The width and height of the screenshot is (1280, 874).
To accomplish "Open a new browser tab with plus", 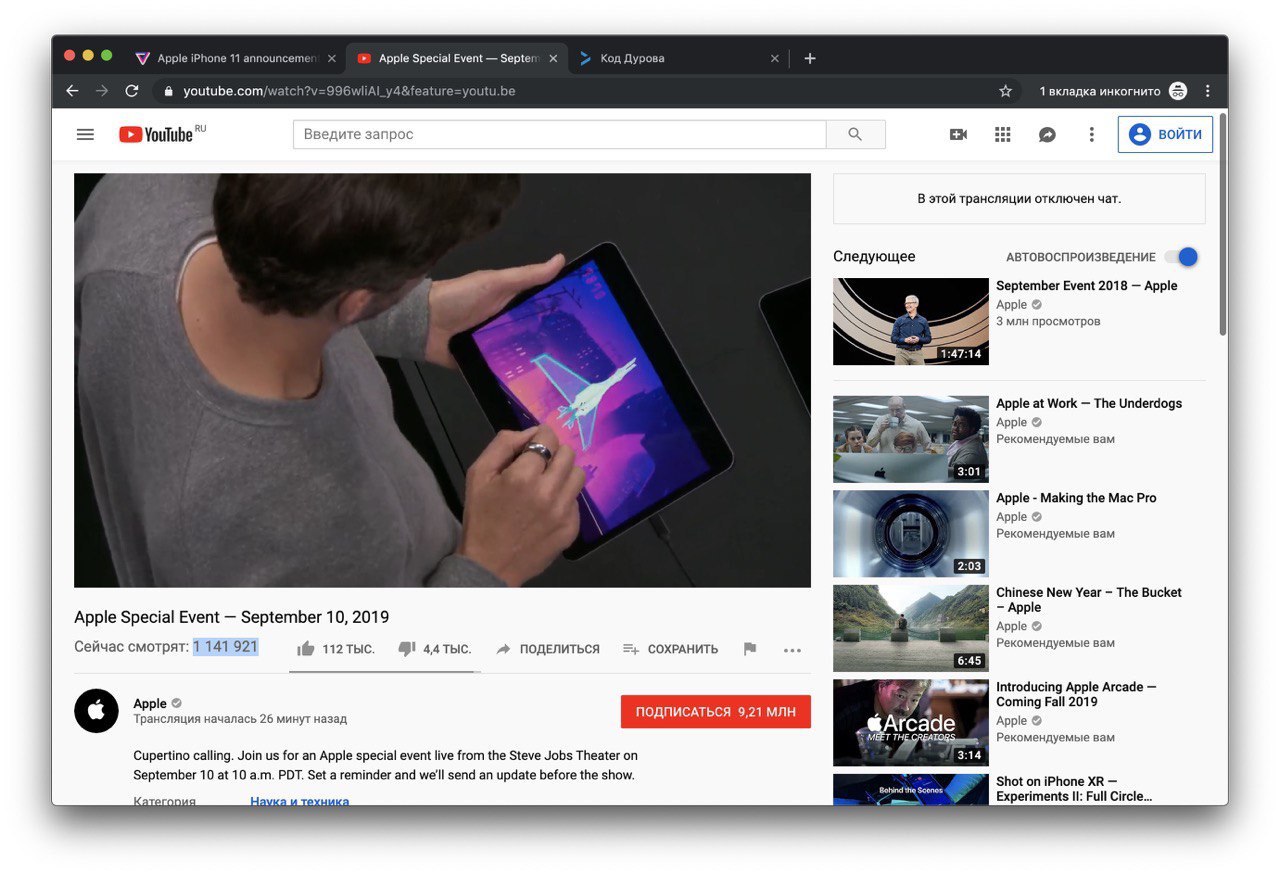I will pos(810,58).
